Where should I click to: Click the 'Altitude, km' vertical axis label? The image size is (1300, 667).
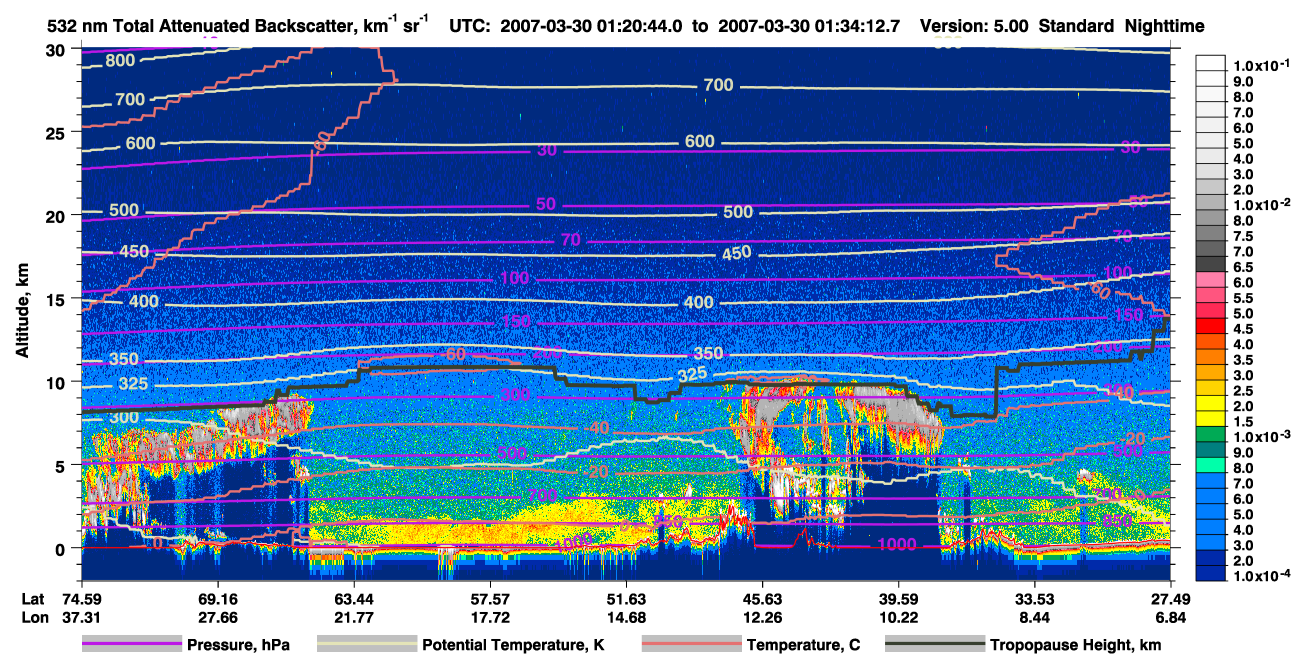click(x=21, y=312)
